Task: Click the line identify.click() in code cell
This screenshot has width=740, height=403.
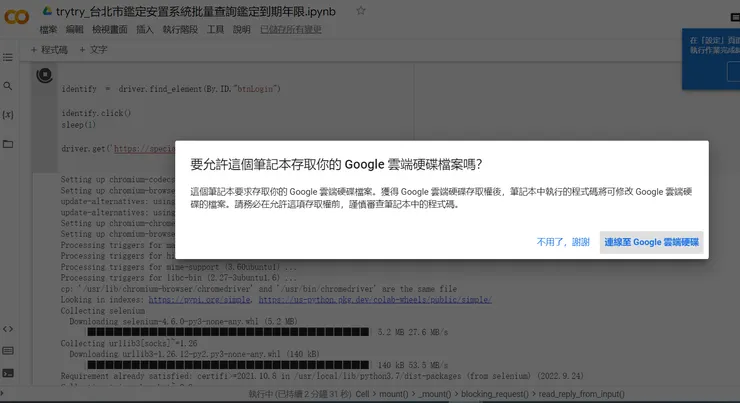Action: (x=96, y=113)
